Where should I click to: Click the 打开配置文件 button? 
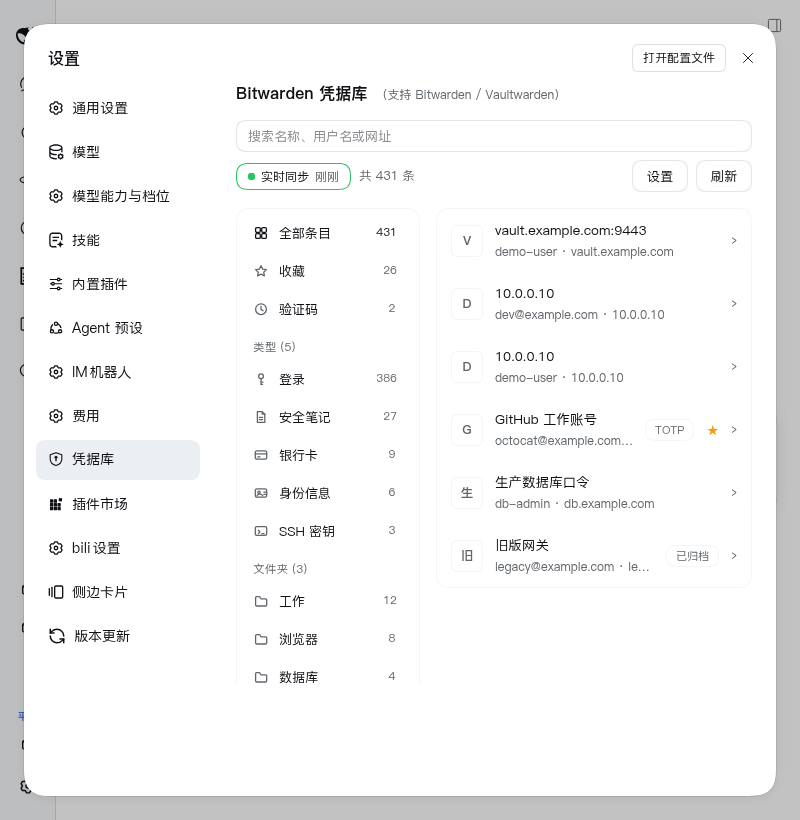[x=679, y=58]
